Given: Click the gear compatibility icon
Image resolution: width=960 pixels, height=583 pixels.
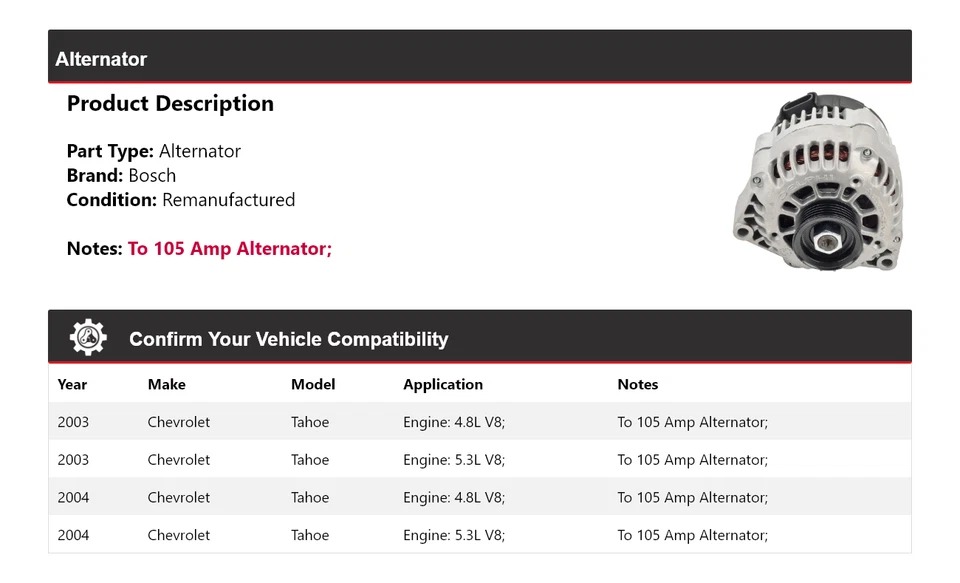Looking at the screenshot, I should [x=88, y=338].
